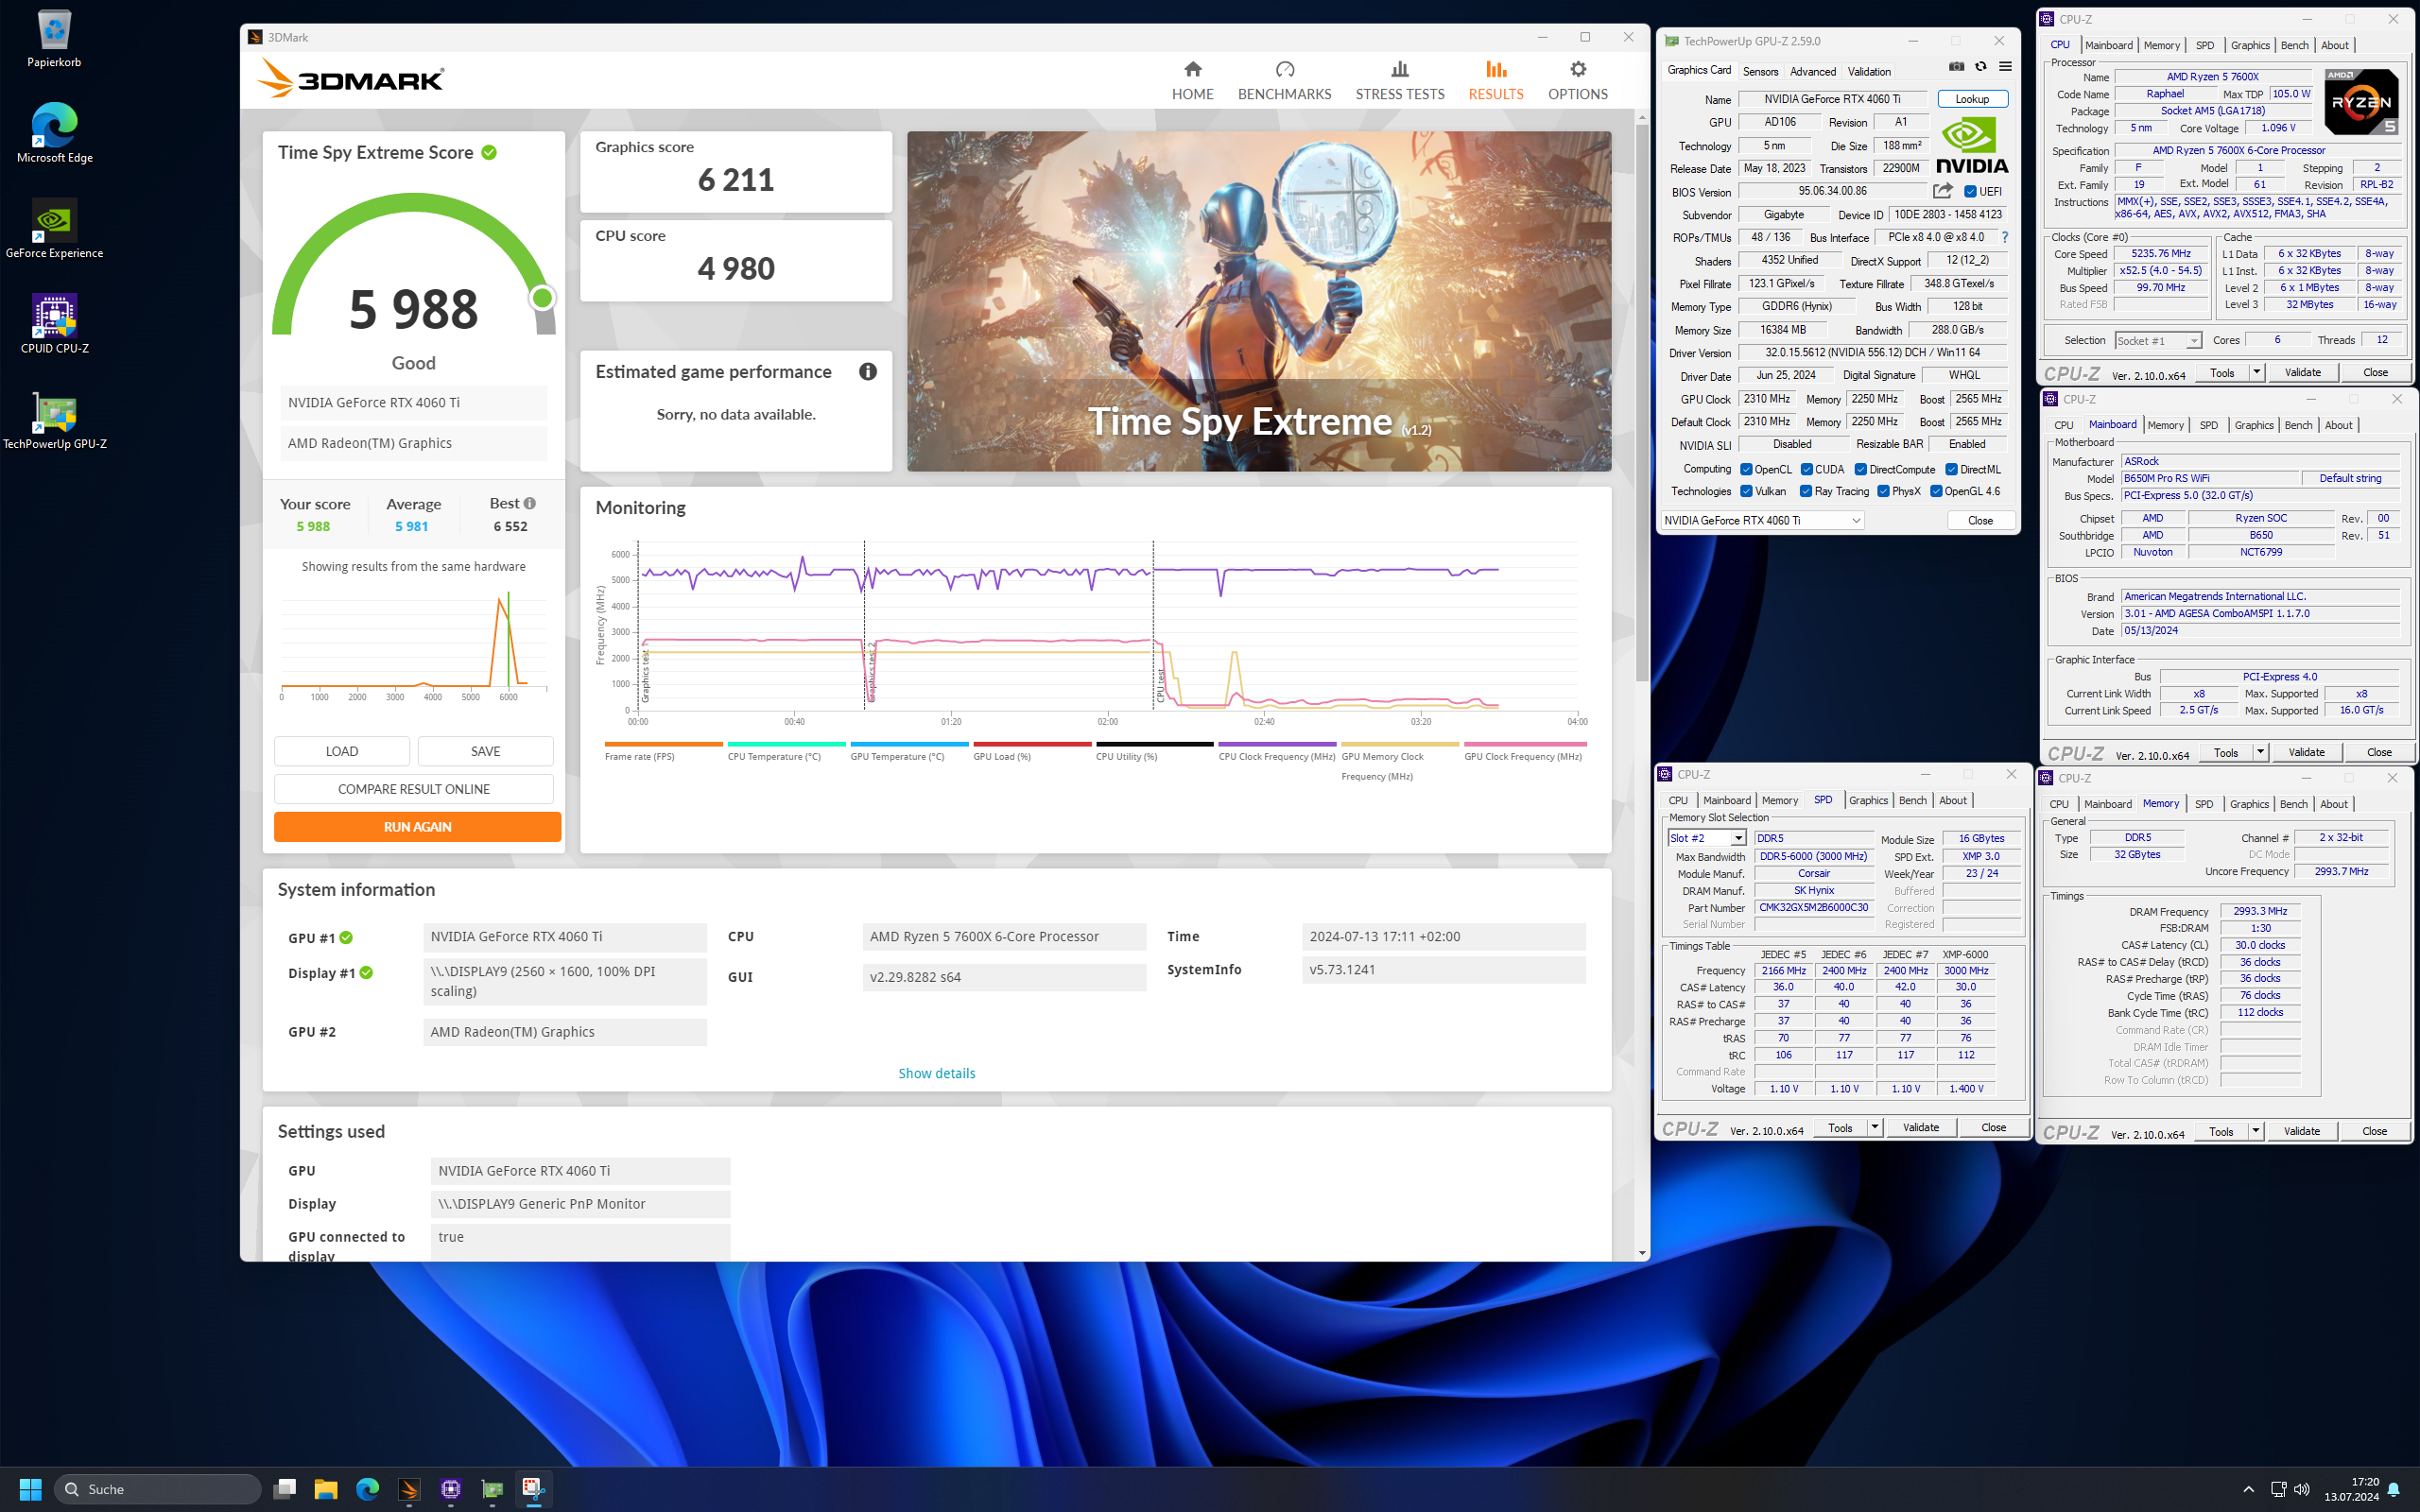
Task: Click Lookup button in GPU-Z
Action: (1972, 99)
